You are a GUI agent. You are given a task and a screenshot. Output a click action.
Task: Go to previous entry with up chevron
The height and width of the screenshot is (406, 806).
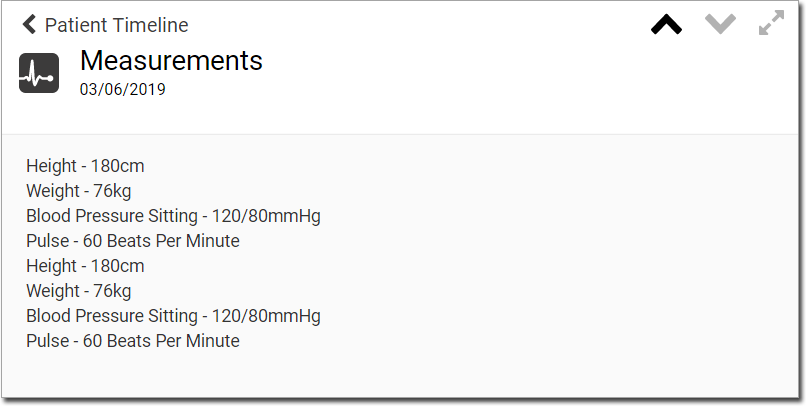(x=666, y=24)
